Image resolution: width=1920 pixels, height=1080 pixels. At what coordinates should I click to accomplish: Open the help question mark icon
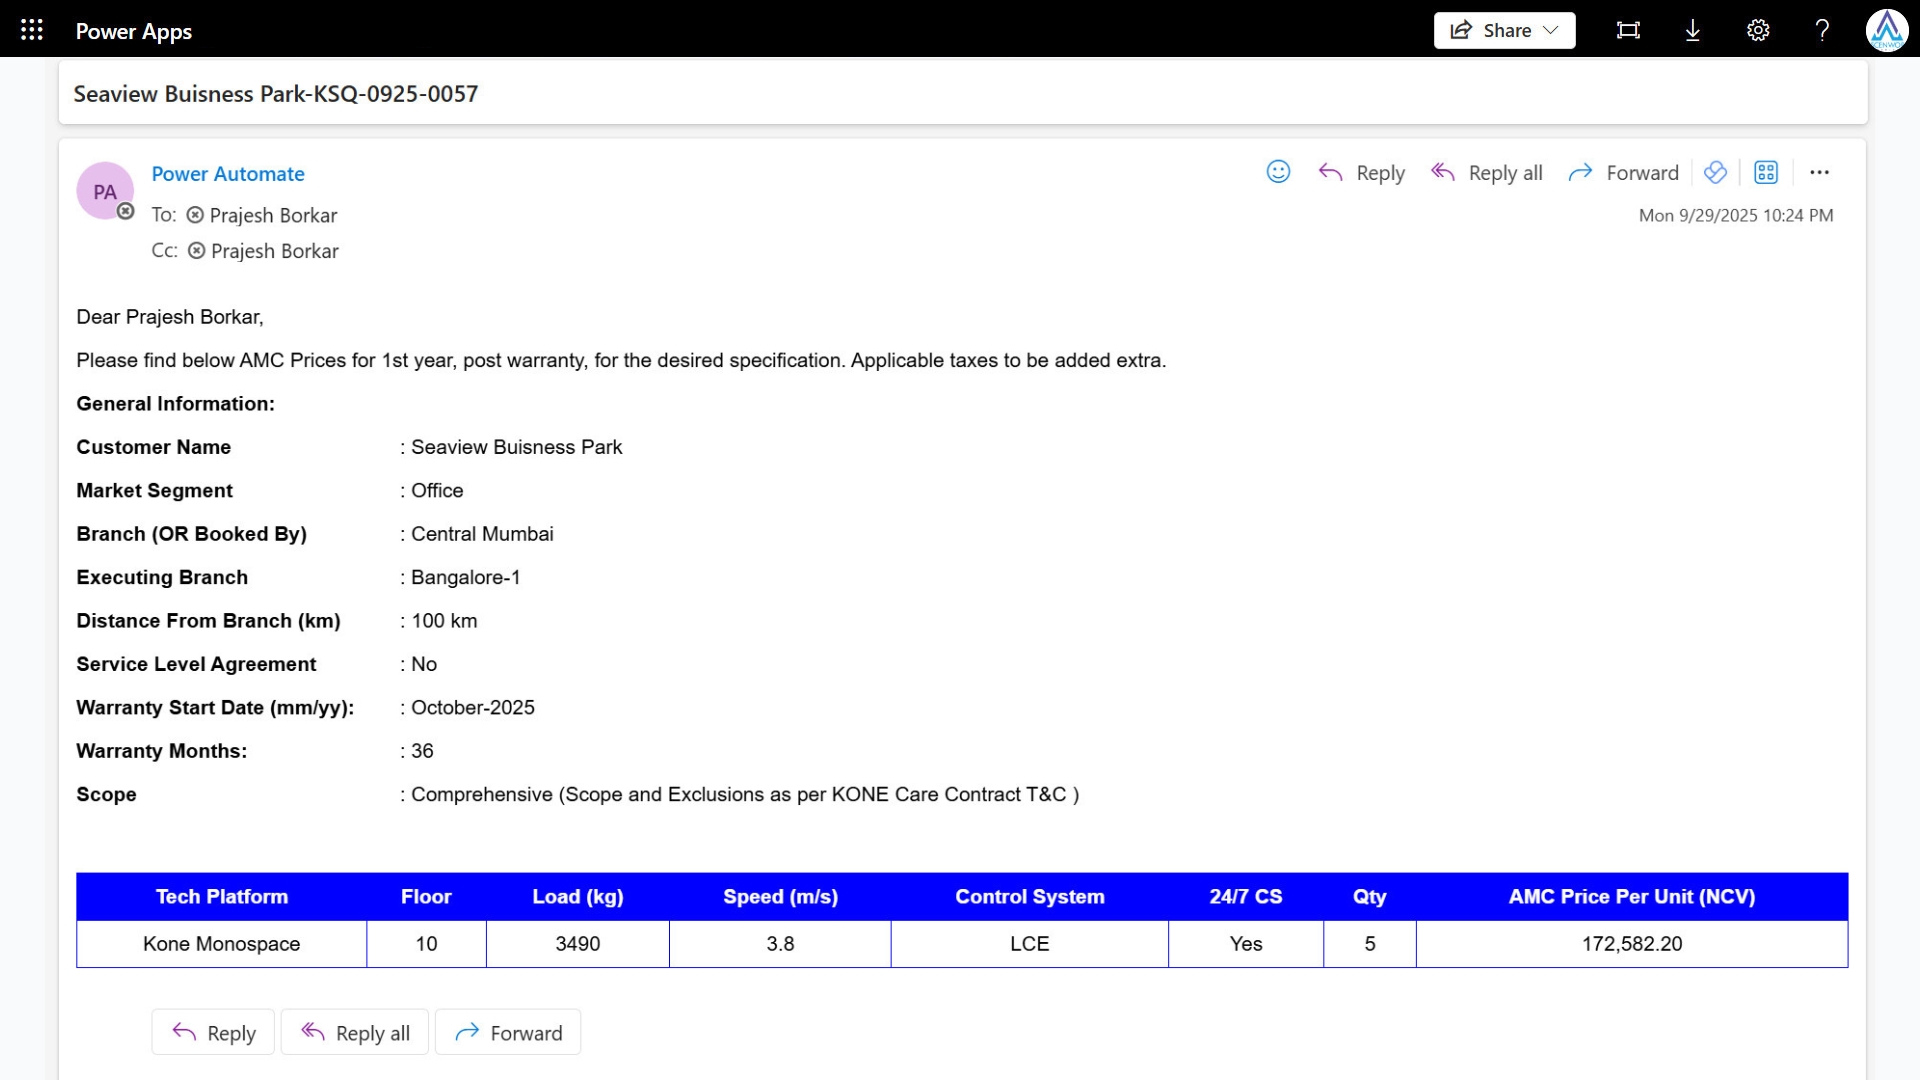(1822, 30)
